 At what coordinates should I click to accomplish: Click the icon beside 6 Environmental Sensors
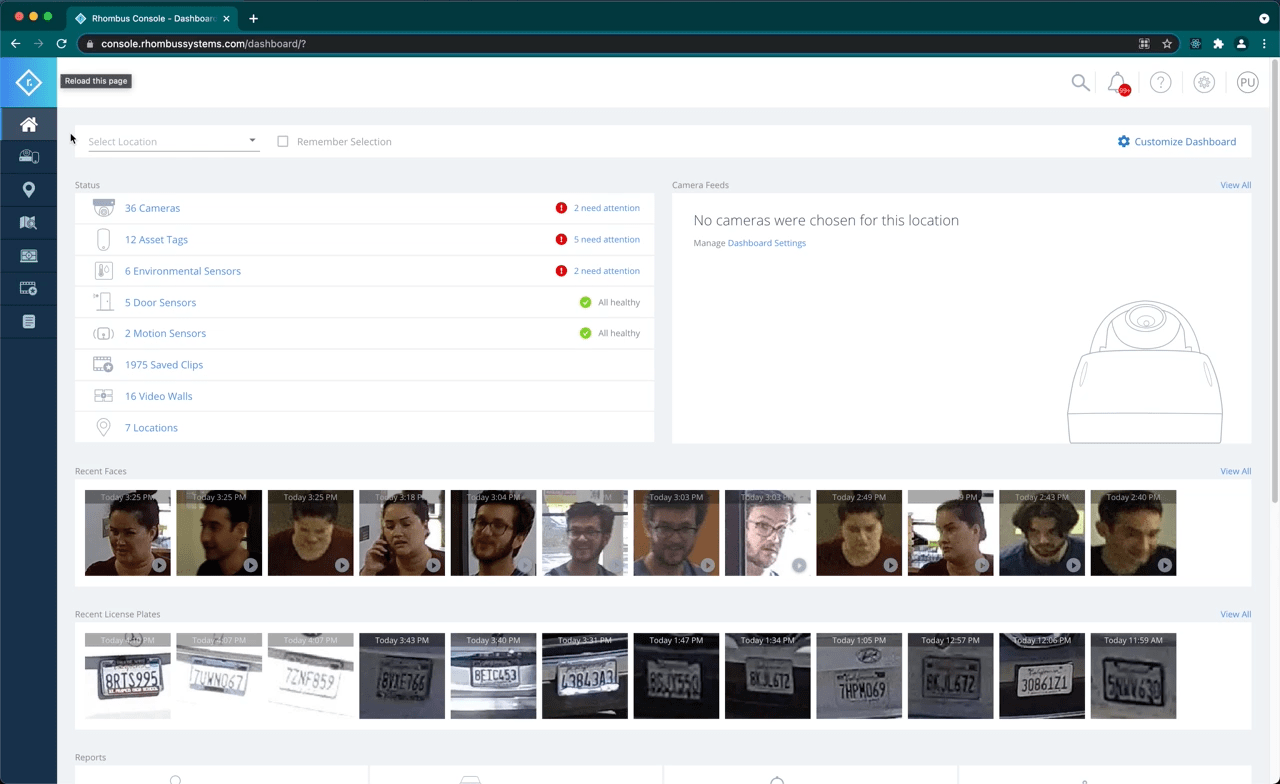pos(103,271)
